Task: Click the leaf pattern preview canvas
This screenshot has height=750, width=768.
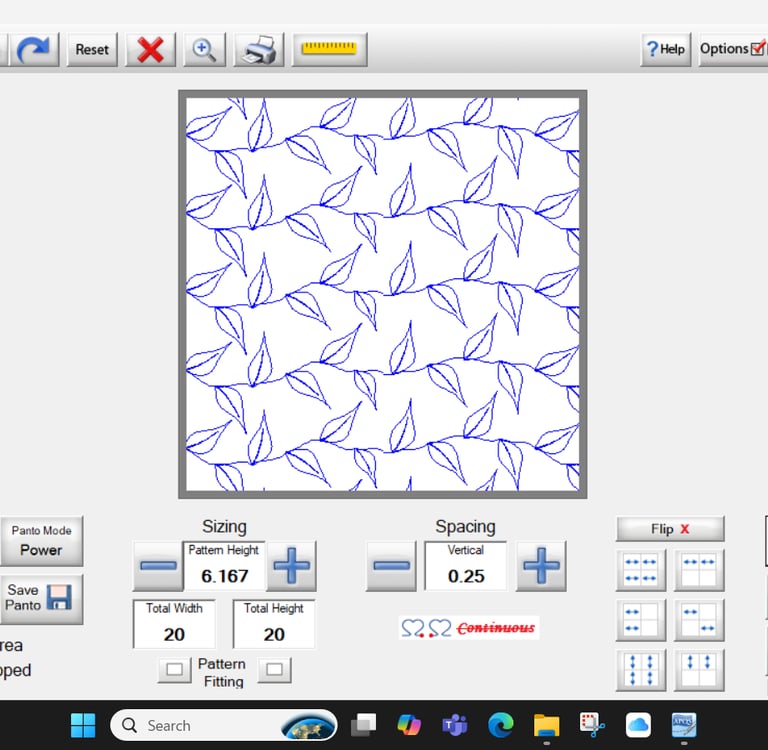Action: [383, 294]
